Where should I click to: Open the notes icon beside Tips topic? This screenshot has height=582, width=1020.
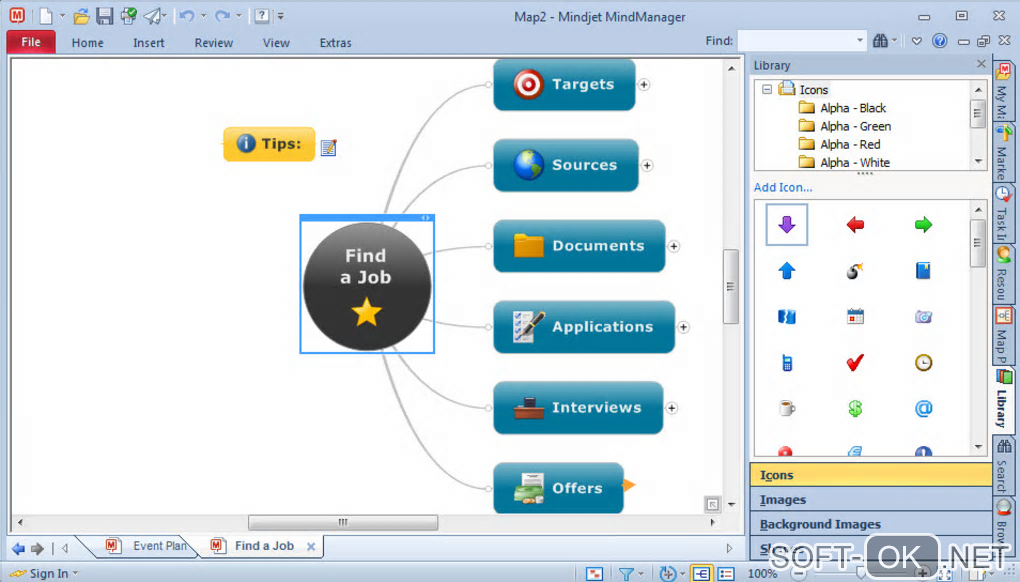click(x=329, y=148)
